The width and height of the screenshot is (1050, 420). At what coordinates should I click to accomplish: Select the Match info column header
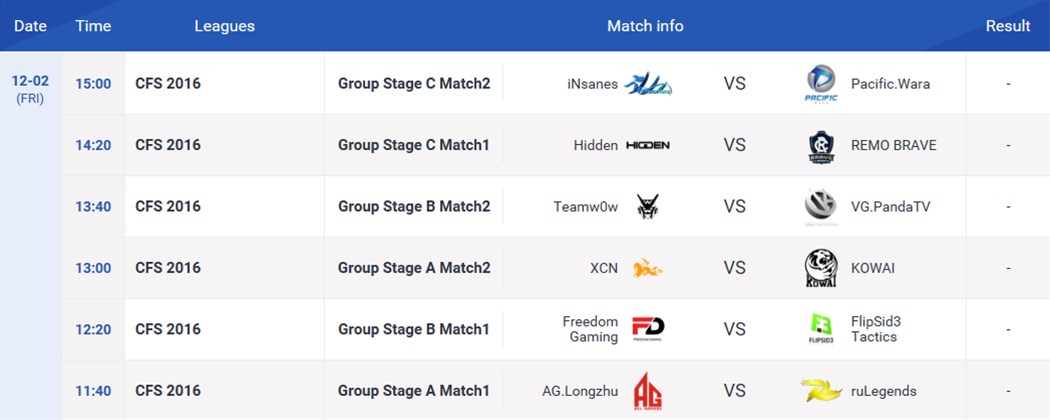[645, 26]
